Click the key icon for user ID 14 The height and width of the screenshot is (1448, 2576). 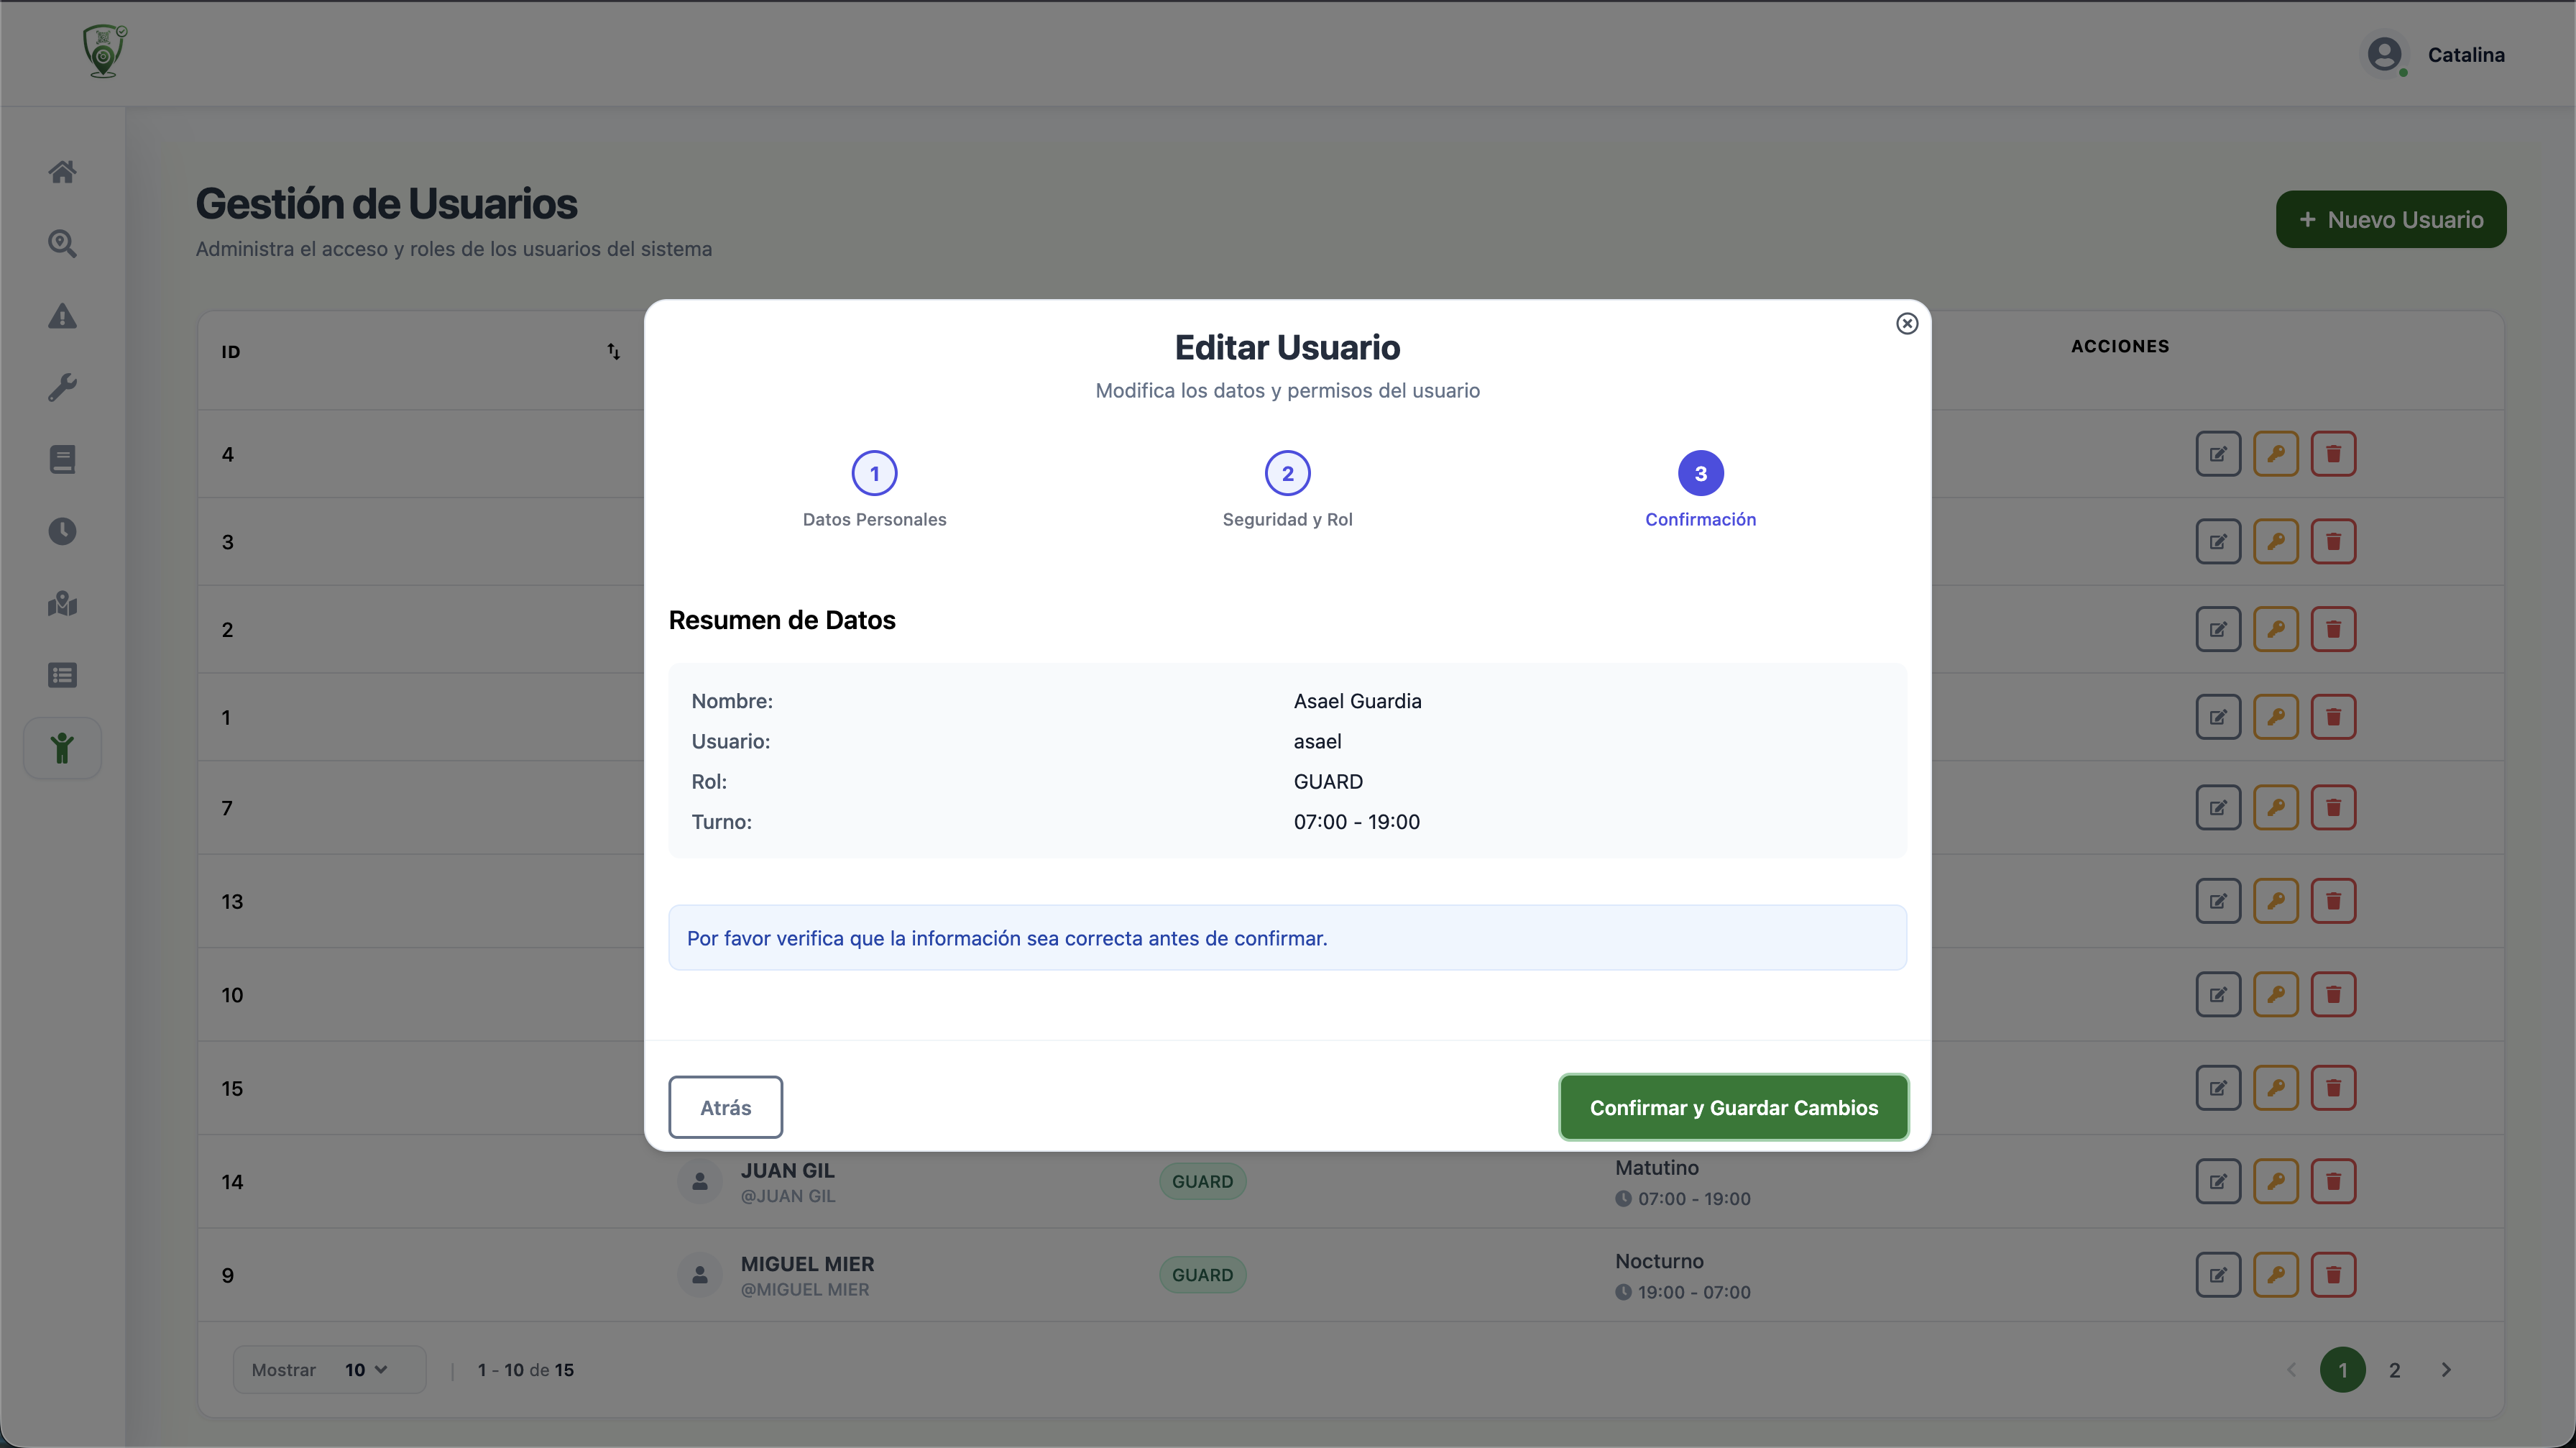2275,1181
